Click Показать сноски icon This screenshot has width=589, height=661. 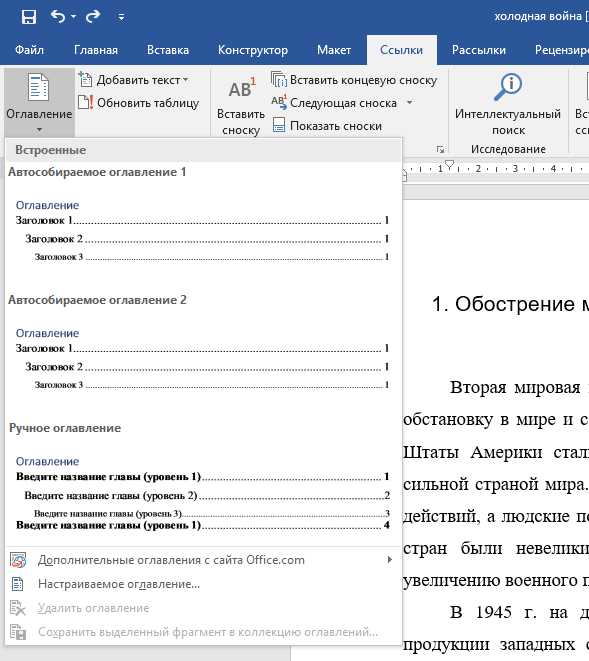(279, 125)
